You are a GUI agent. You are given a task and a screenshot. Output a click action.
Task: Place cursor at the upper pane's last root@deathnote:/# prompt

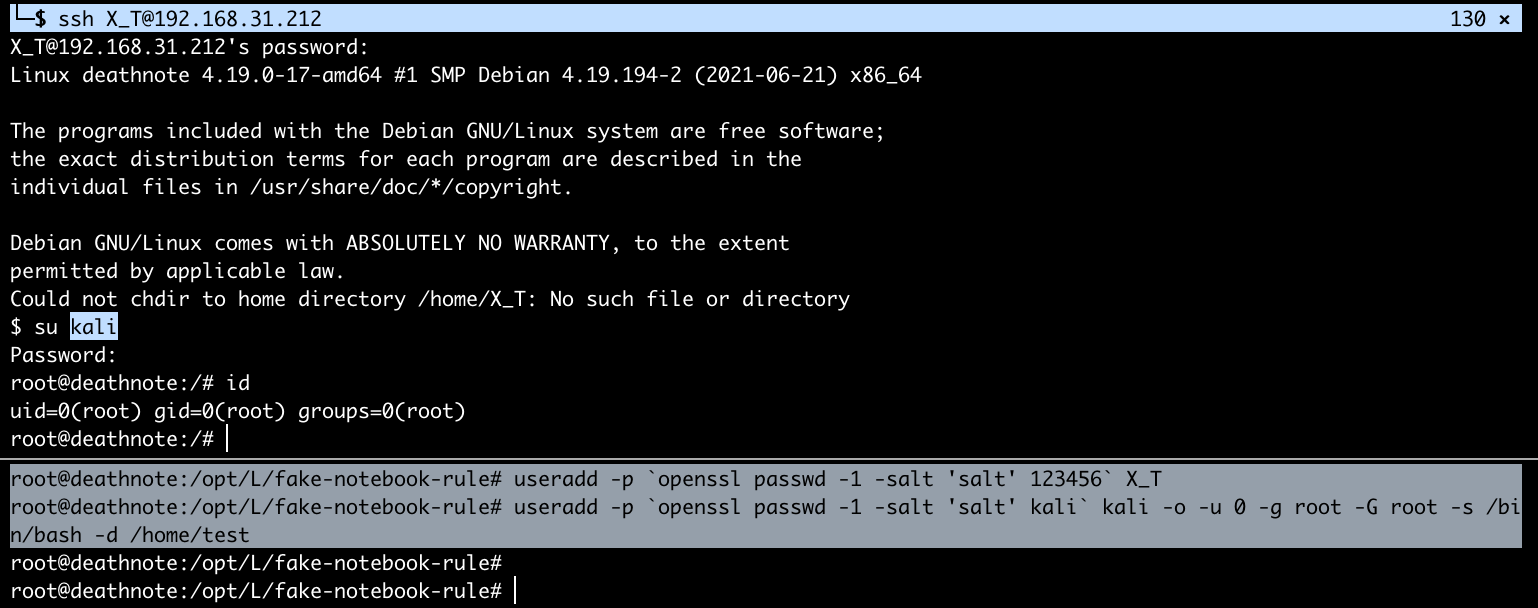pyautogui.click(x=228, y=439)
